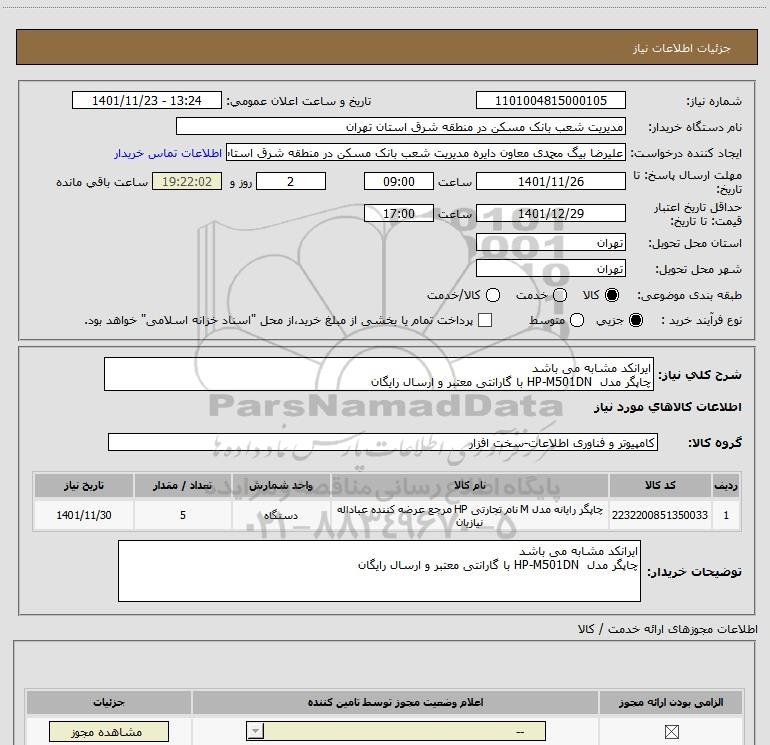The width and height of the screenshot is (770, 745).
Task: Click the کد کالا column header
Action: click(660, 486)
